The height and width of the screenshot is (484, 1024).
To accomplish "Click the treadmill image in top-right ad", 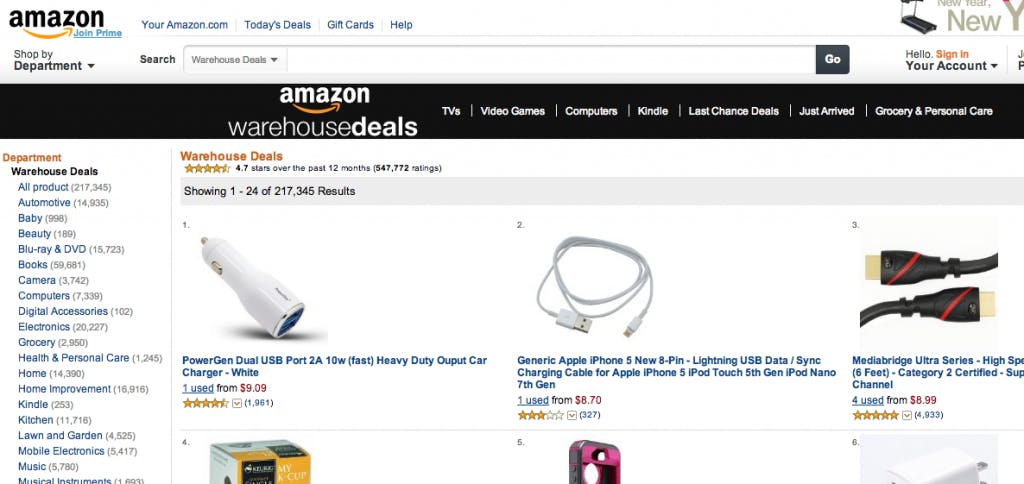I will tap(918, 17).
